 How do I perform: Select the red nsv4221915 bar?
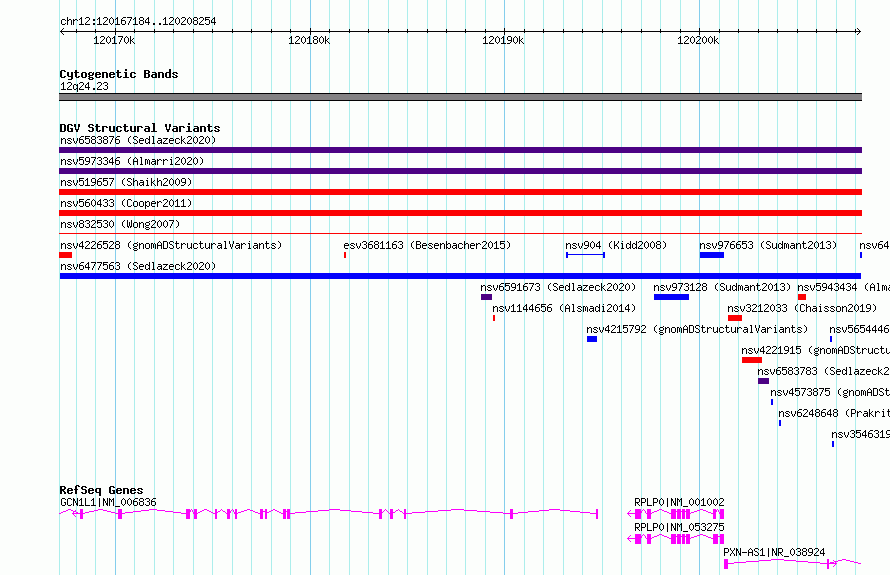(x=752, y=360)
